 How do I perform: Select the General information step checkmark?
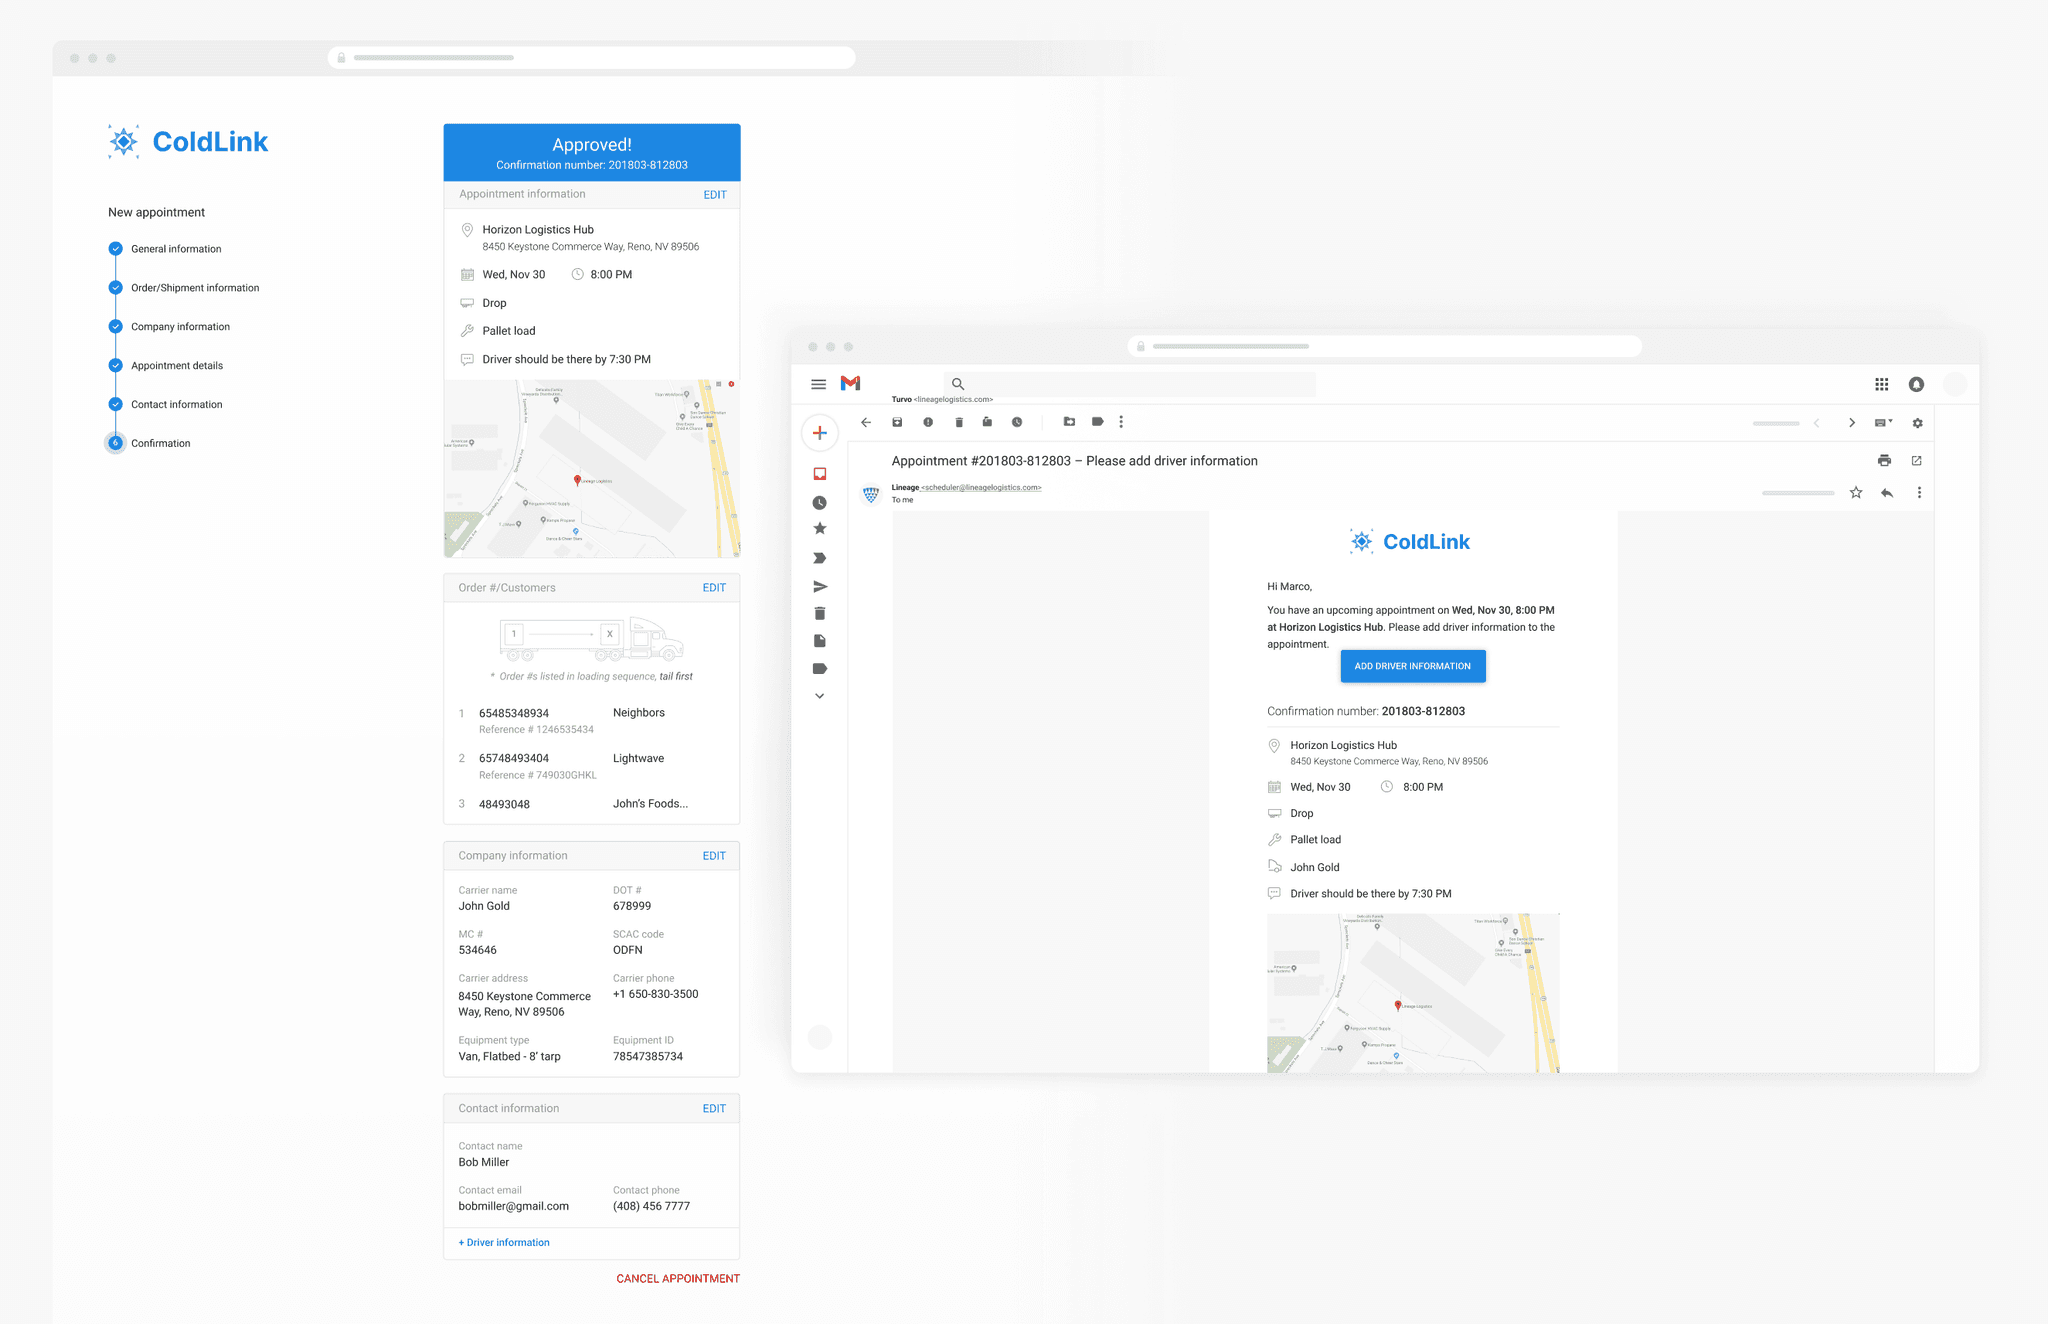[x=115, y=249]
